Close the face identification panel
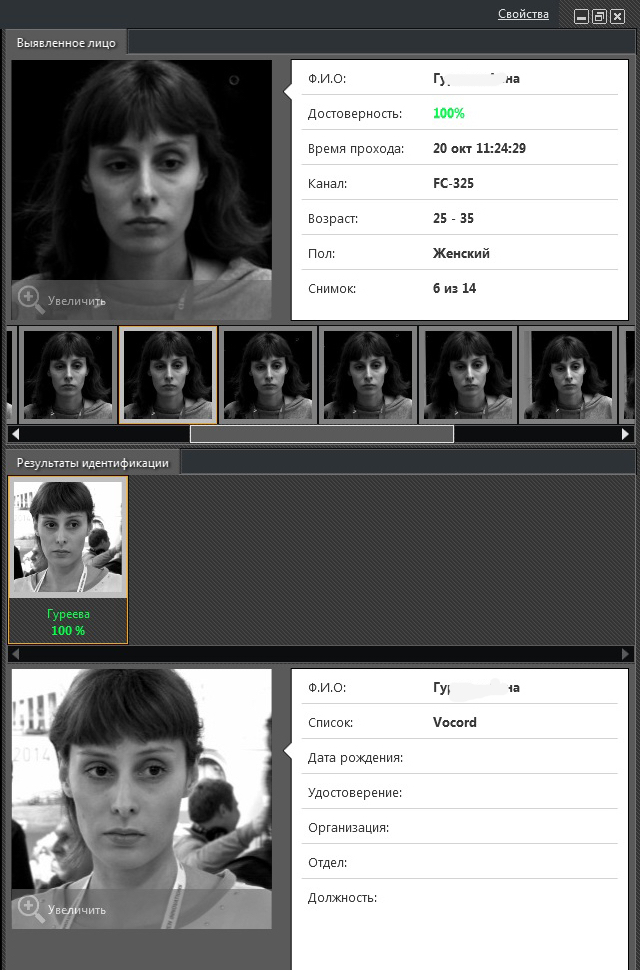The width and height of the screenshot is (641, 971). pos(617,16)
